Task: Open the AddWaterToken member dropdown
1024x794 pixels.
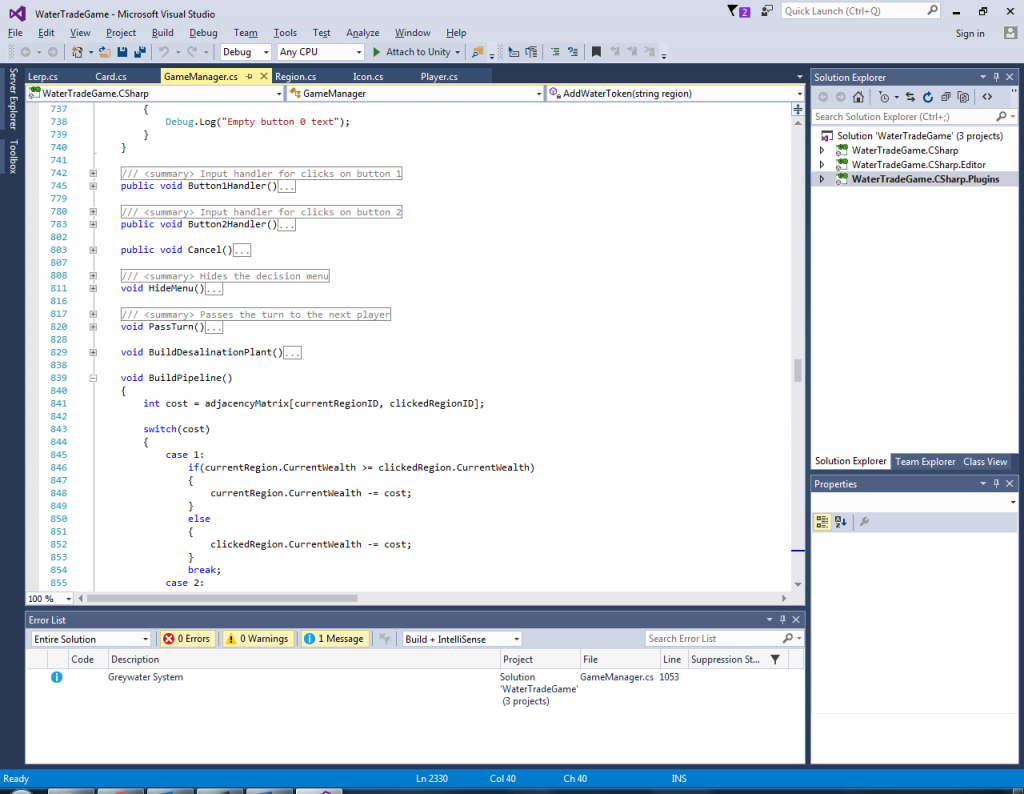Action: pyautogui.click(x=799, y=94)
